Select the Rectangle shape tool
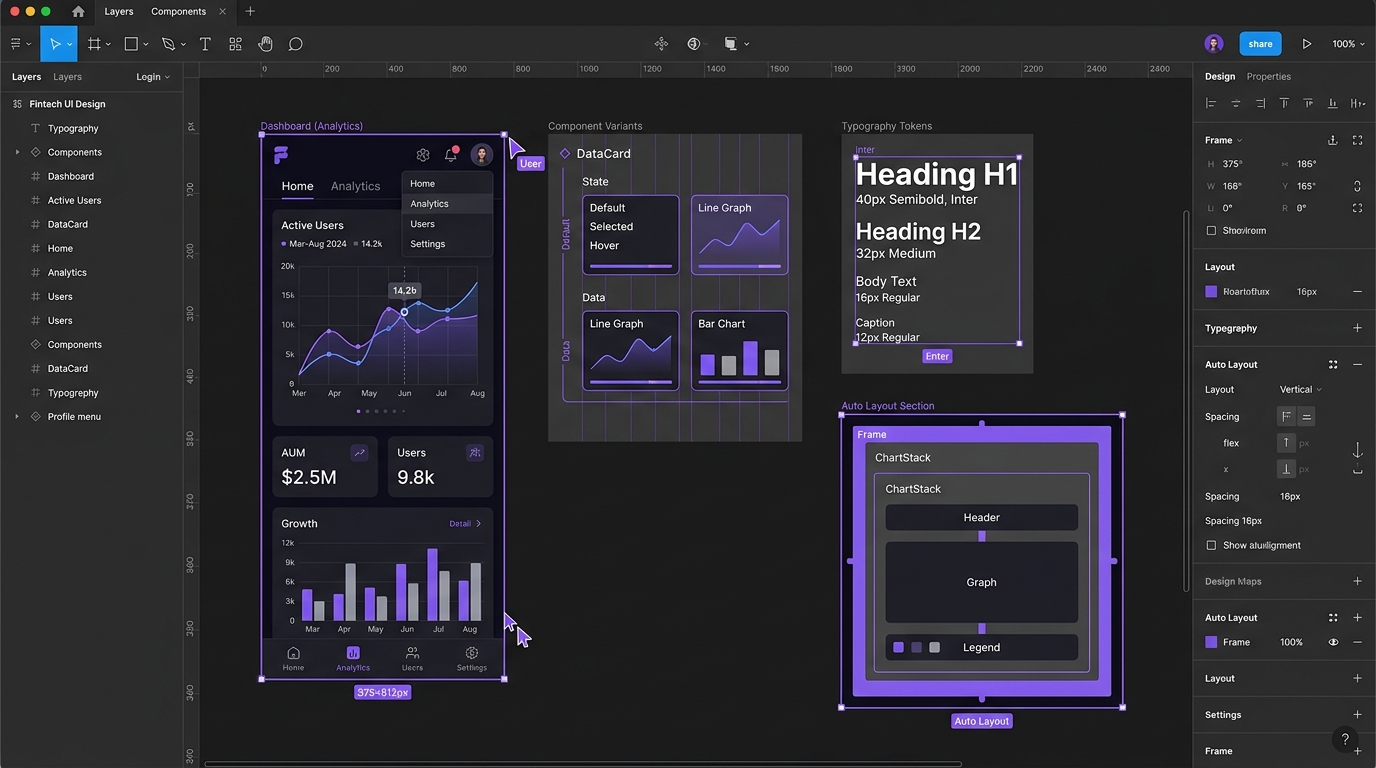The height and width of the screenshot is (768, 1376). [131, 44]
